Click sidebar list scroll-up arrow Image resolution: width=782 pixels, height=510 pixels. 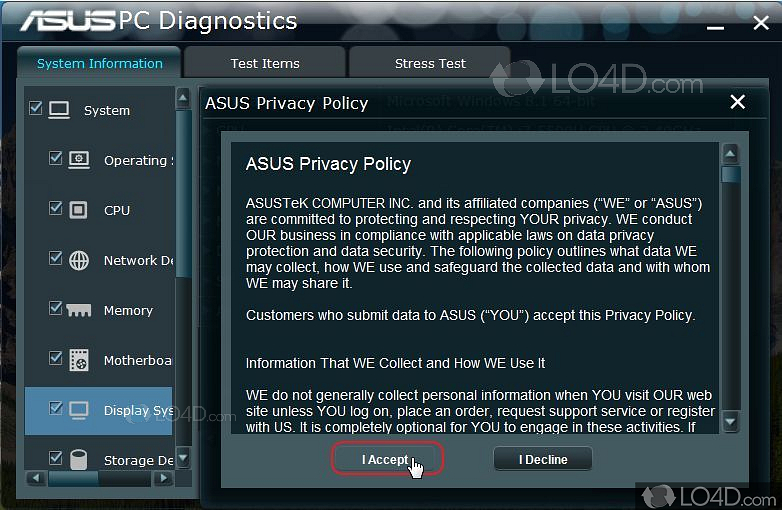[183, 97]
